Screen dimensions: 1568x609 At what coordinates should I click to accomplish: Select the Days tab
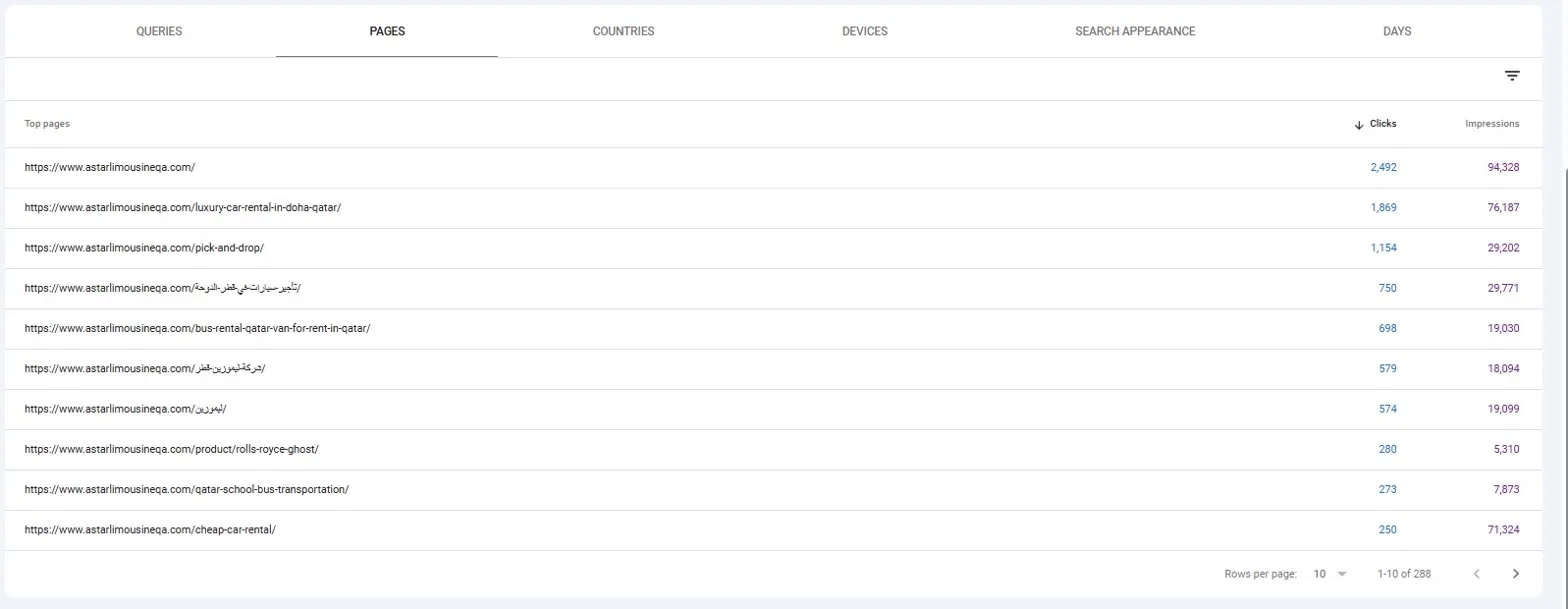[1397, 31]
